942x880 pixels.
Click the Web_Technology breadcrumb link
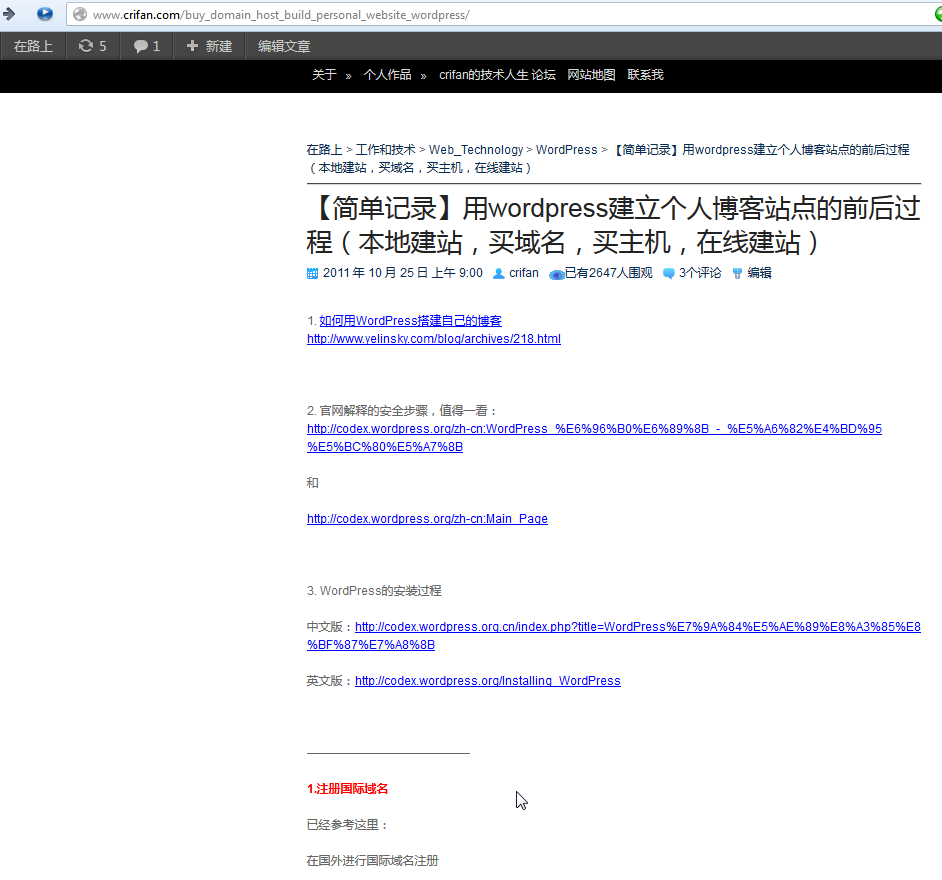[476, 150]
